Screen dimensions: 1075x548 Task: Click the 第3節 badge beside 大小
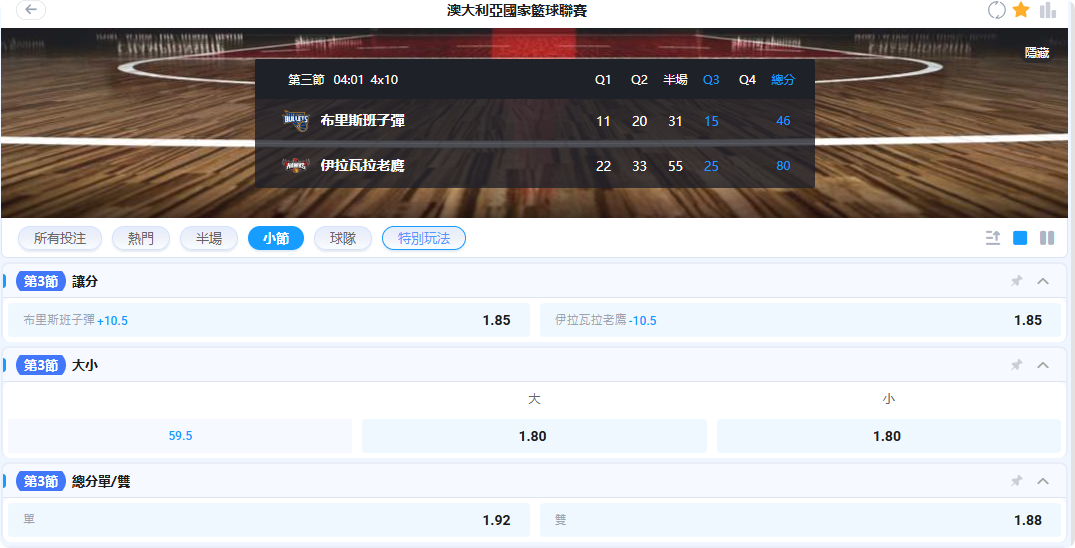tap(41, 365)
